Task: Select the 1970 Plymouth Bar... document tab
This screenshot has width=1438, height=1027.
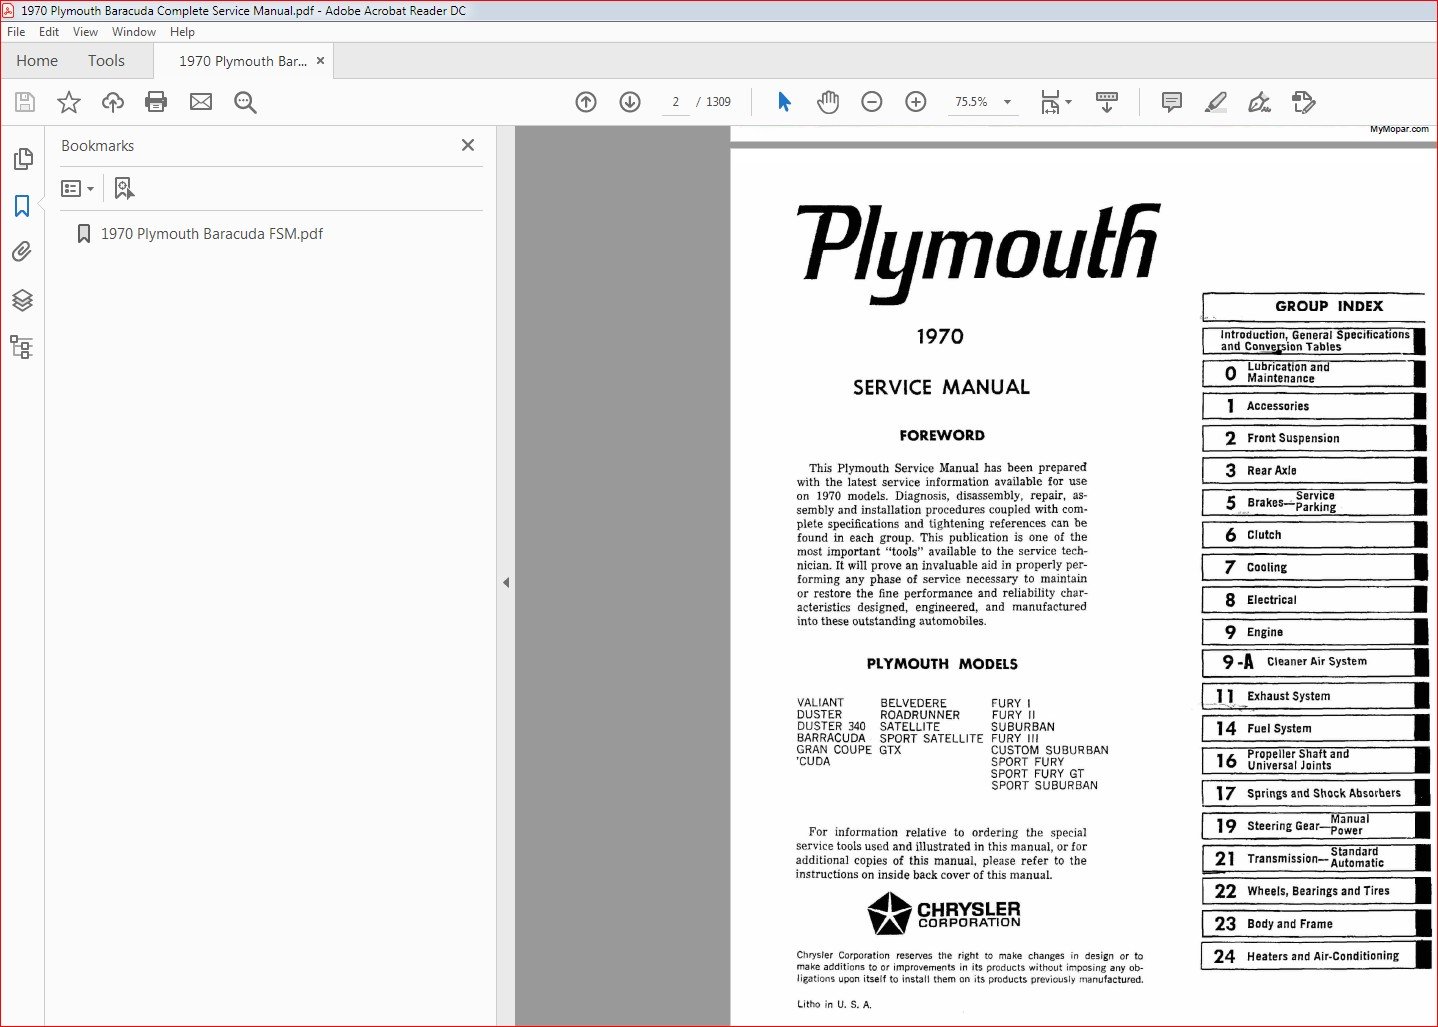Action: tap(243, 61)
